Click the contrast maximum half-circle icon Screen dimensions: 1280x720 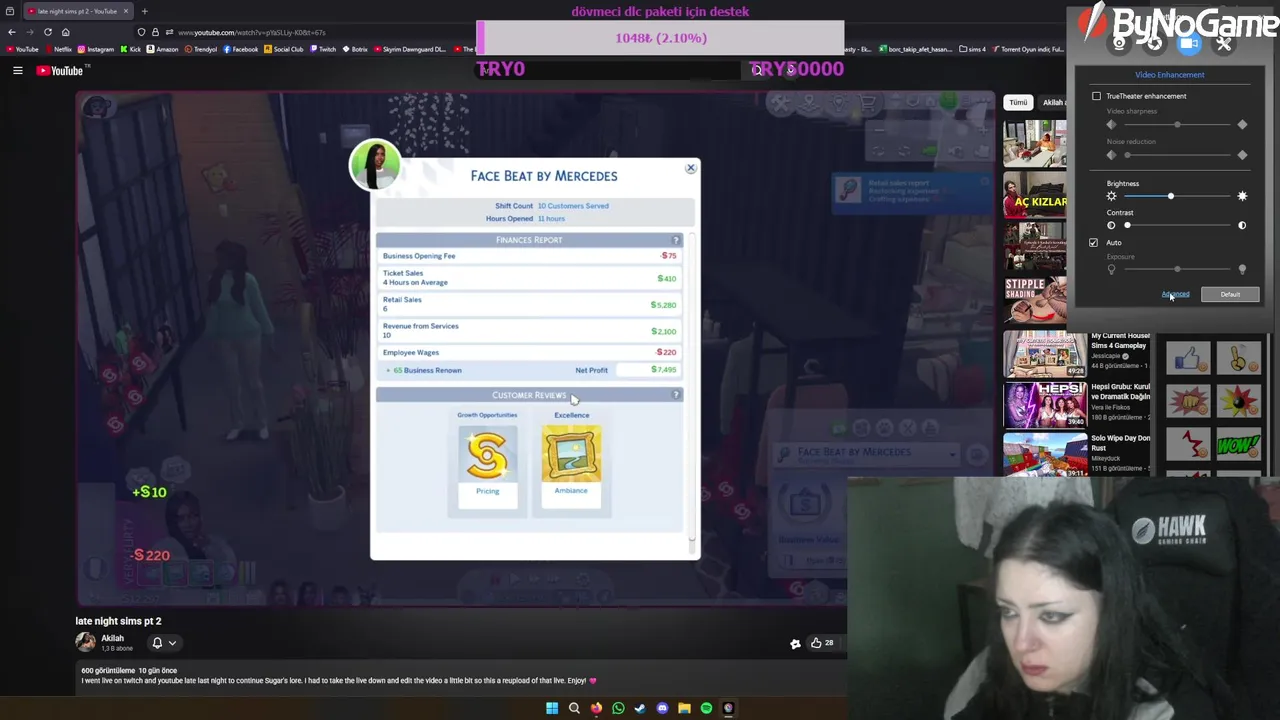pos(1242,225)
